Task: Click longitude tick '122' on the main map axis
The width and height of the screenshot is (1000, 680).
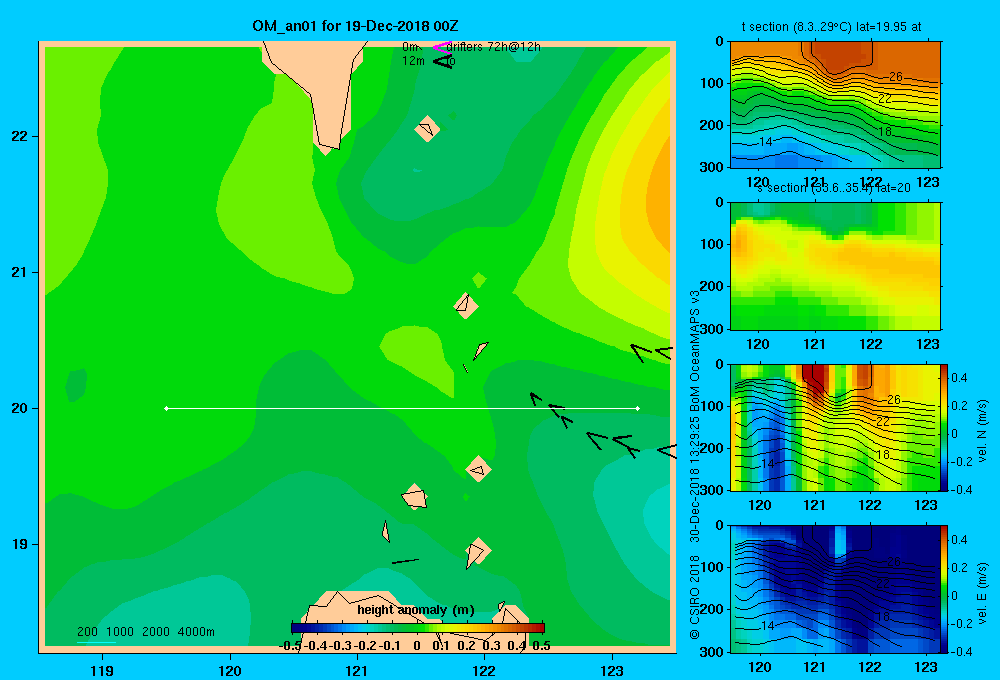Action: tap(484, 670)
